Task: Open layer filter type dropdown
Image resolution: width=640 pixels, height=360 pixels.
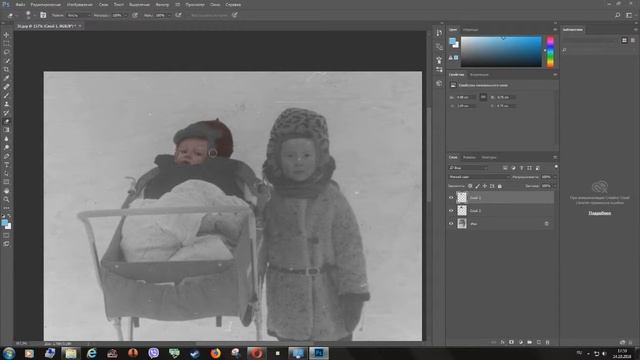Action: tap(468, 168)
